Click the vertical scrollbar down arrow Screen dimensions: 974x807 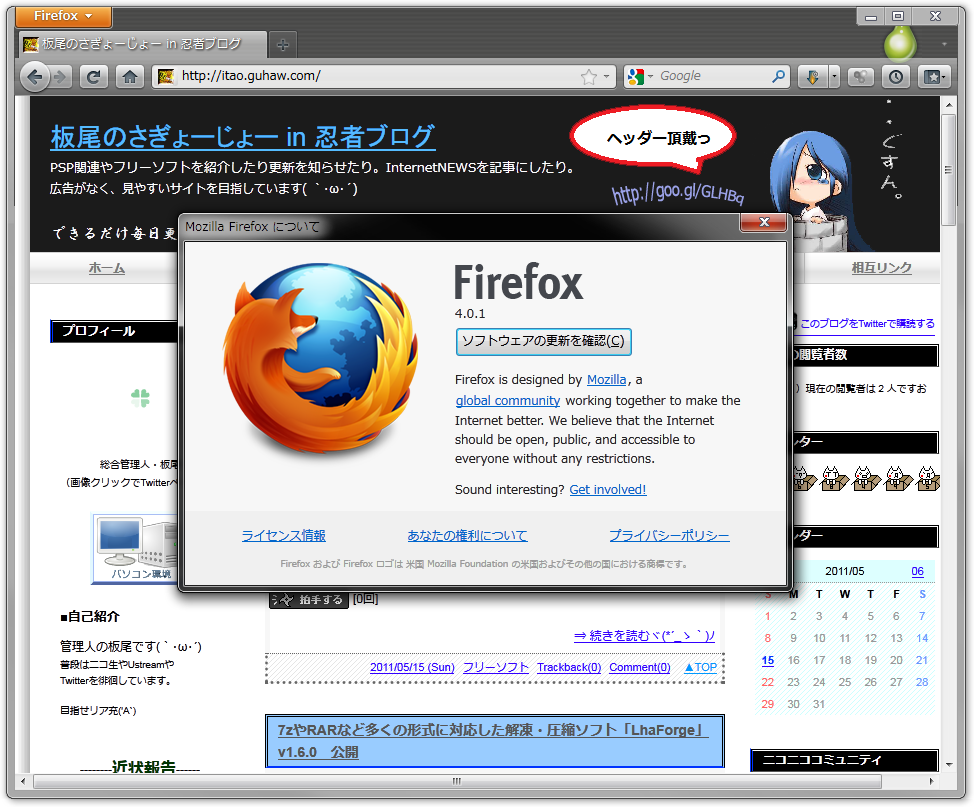tap(949, 765)
